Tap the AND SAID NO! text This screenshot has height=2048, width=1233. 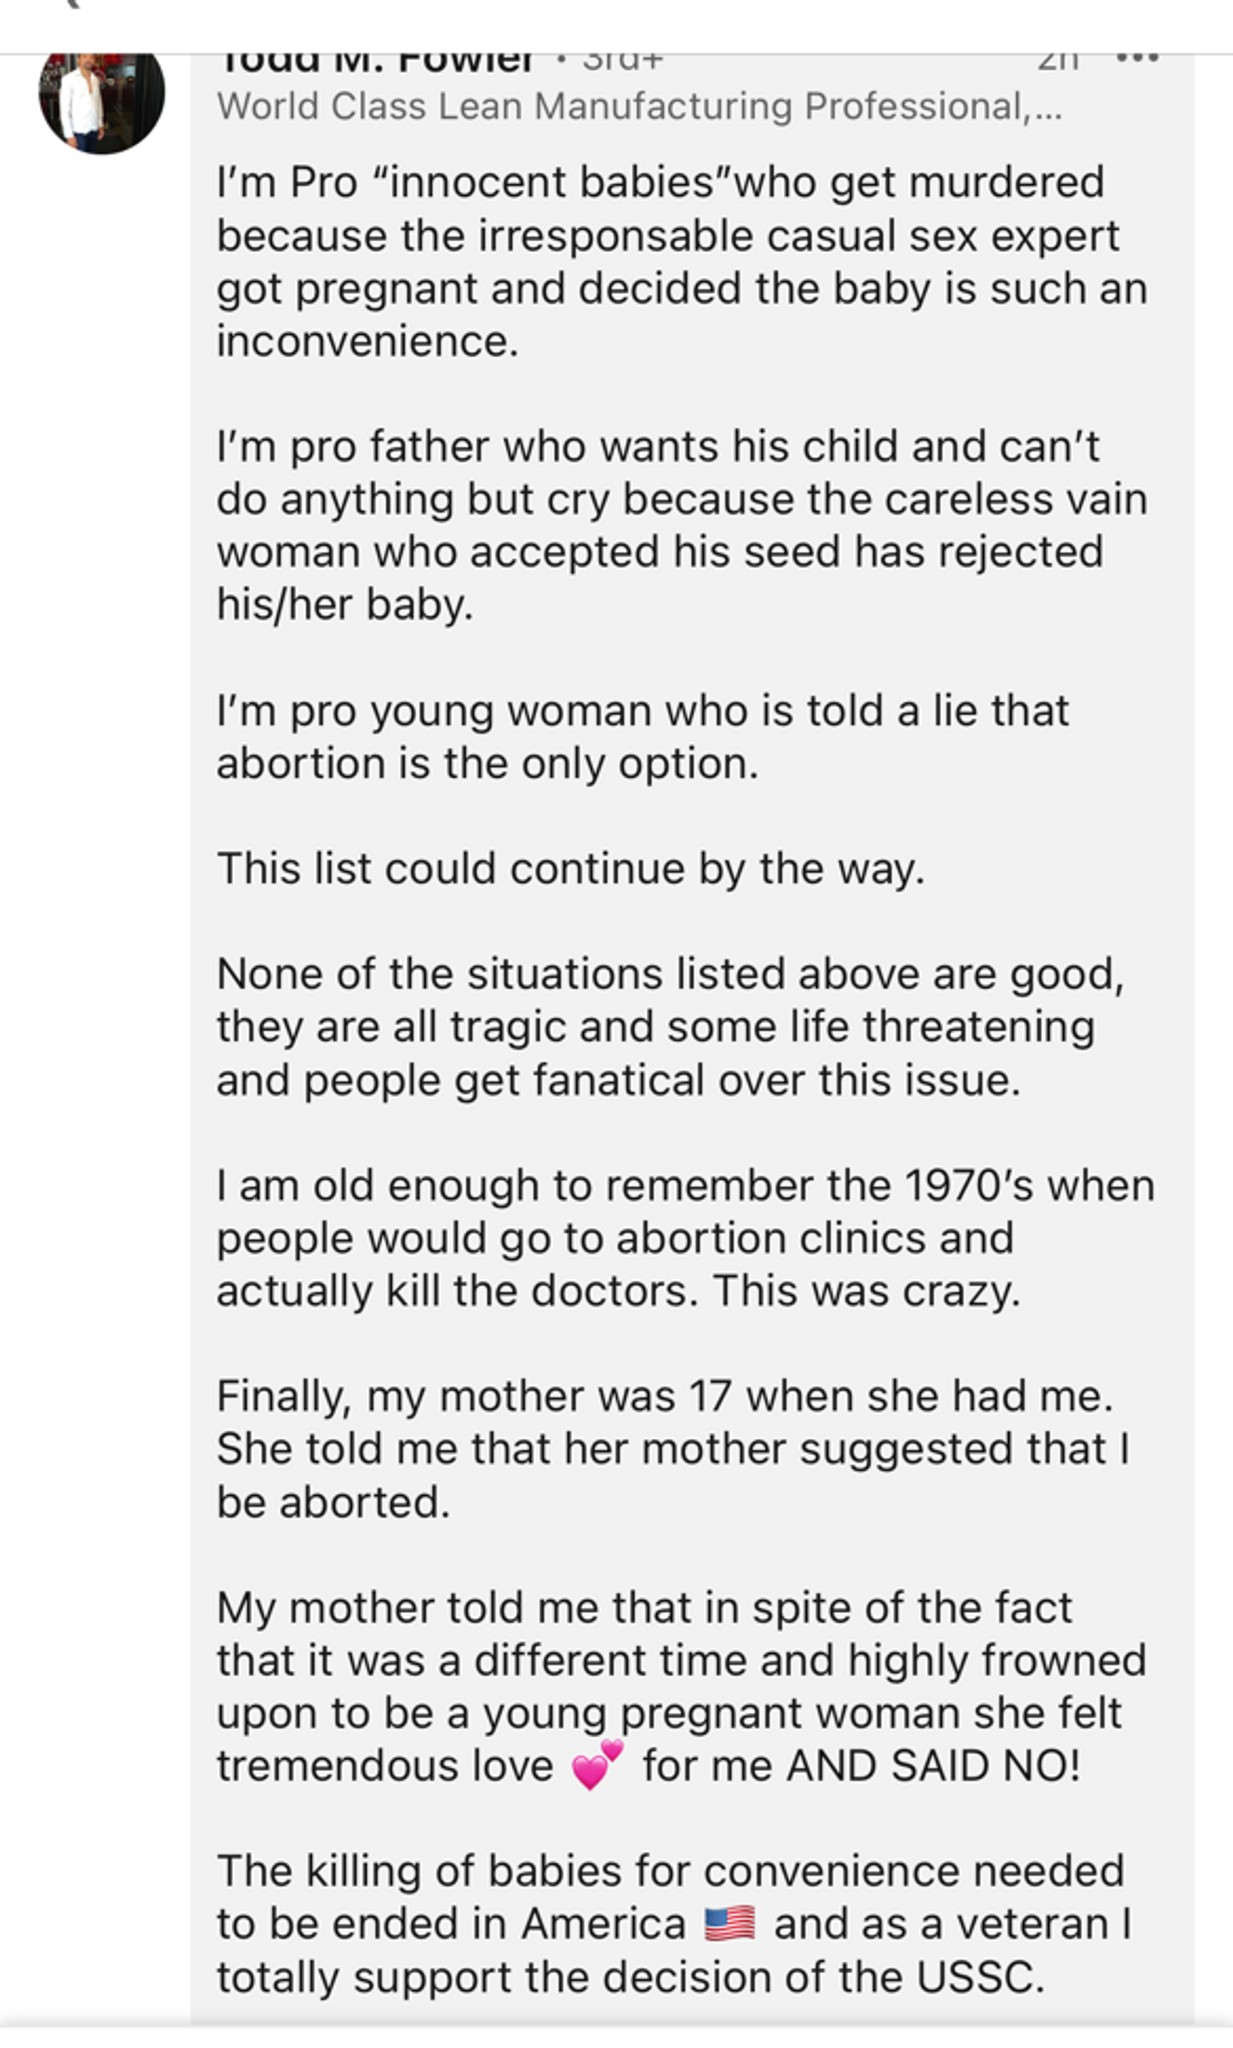click(934, 1766)
